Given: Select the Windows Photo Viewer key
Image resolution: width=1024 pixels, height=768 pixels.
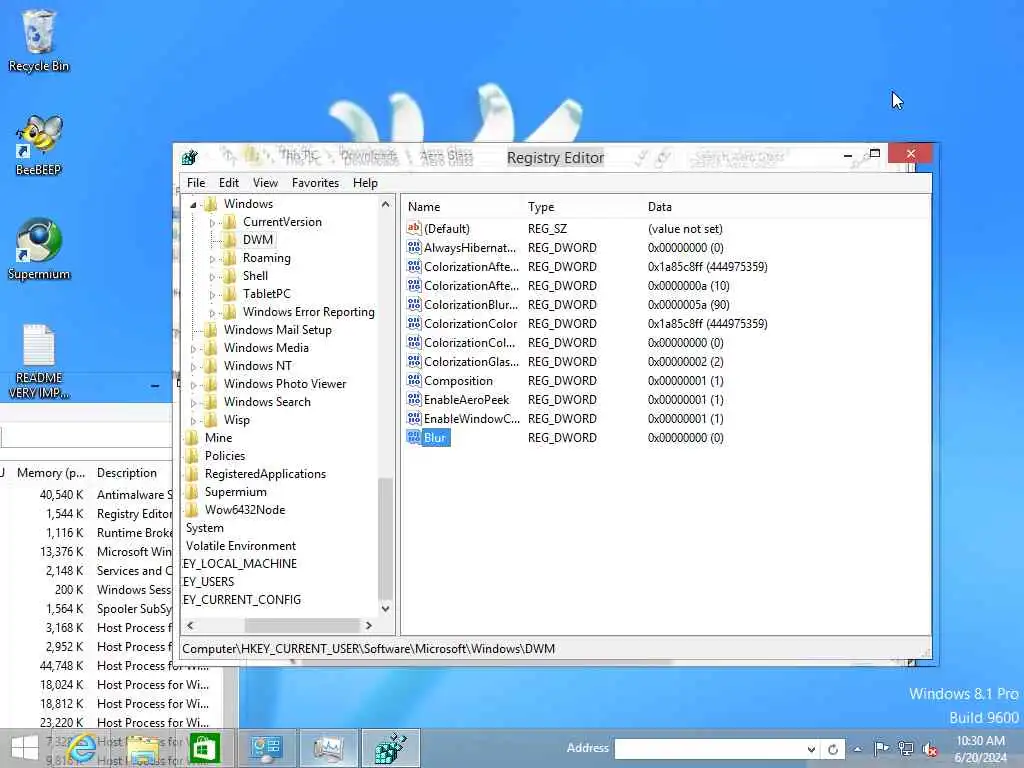Looking at the screenshot, I should click(x=285, y=384).
